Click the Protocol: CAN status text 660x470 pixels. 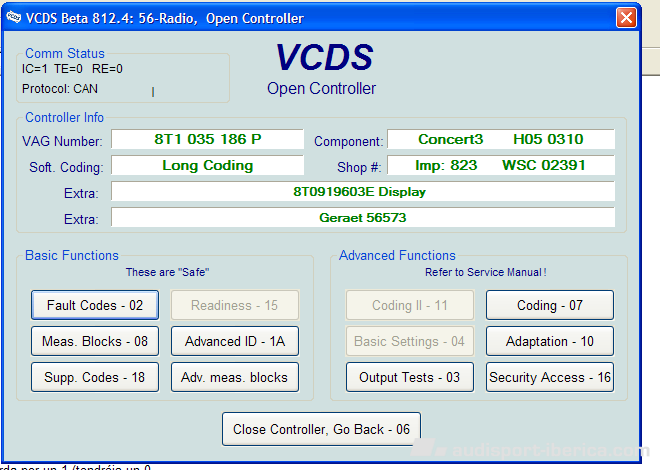[60, 89]
